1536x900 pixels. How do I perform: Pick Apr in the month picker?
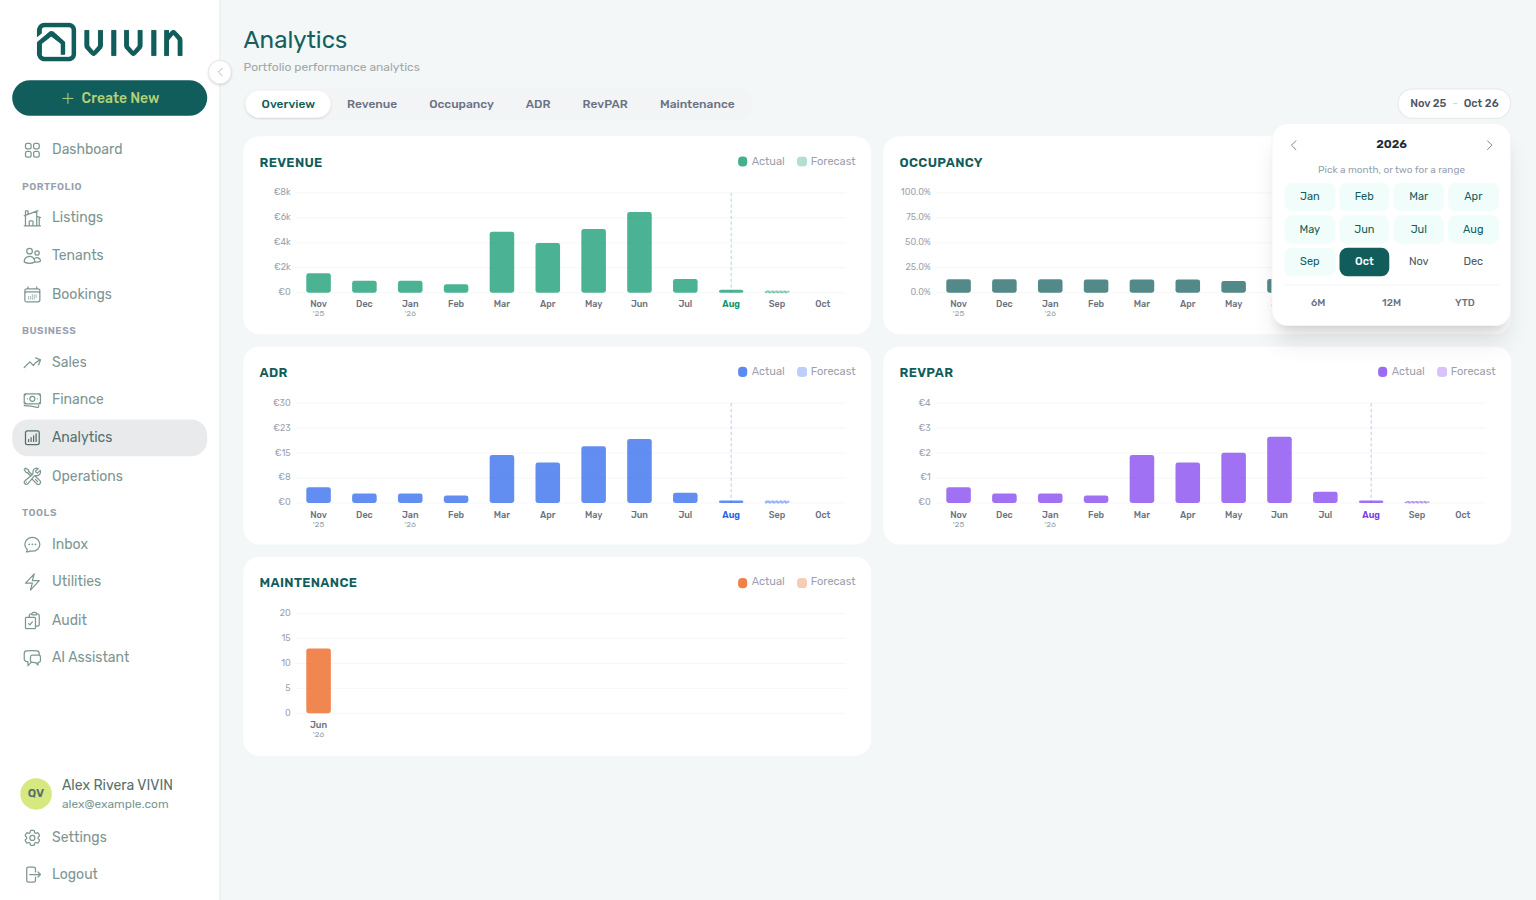(x=1473, y=197)
